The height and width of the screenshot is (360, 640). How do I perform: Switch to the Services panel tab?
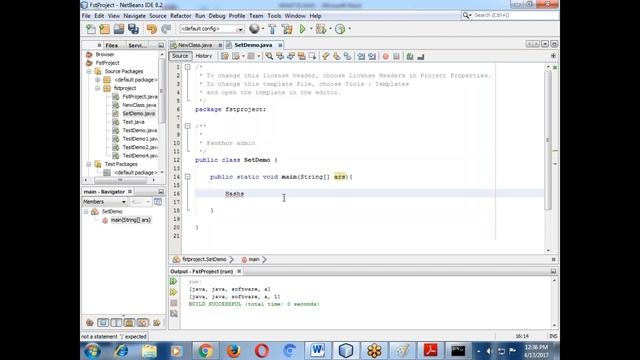[138, 45]
